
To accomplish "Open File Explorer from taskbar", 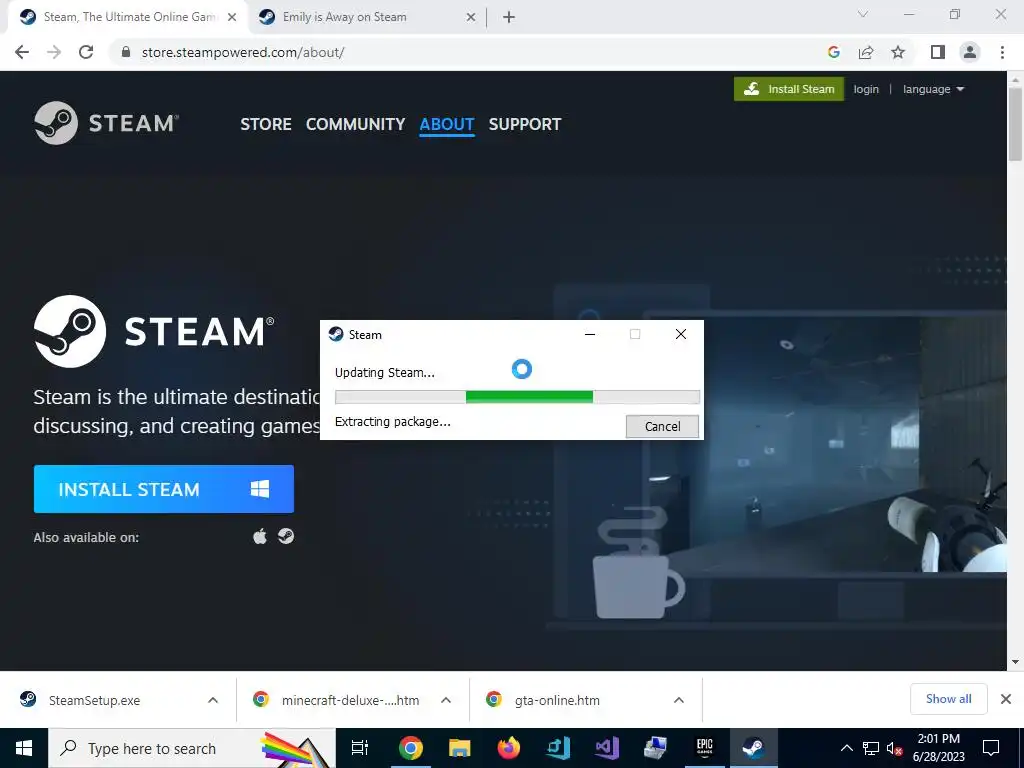I will pos(460,748).
